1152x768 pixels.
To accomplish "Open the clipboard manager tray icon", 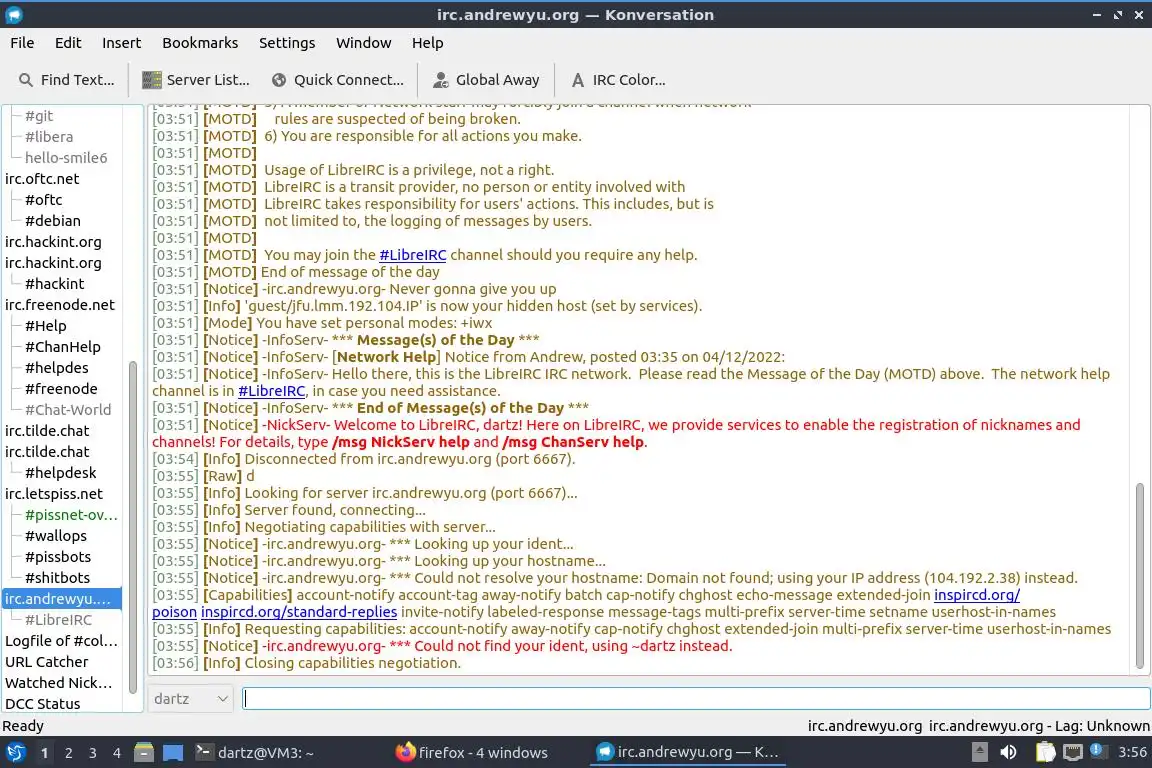I will (x=1045, y=753).
